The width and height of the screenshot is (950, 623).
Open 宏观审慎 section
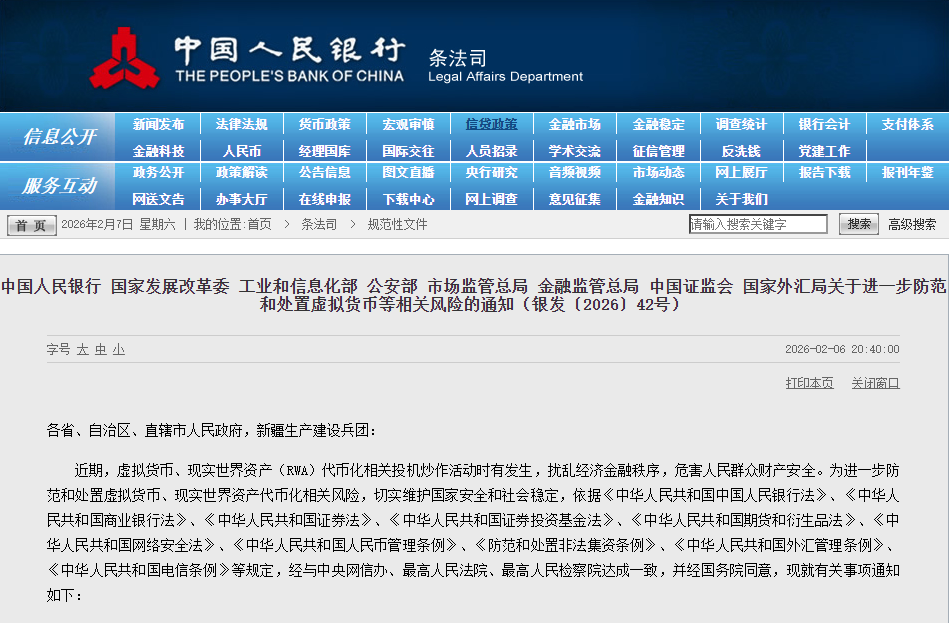[x=408, y=124]
